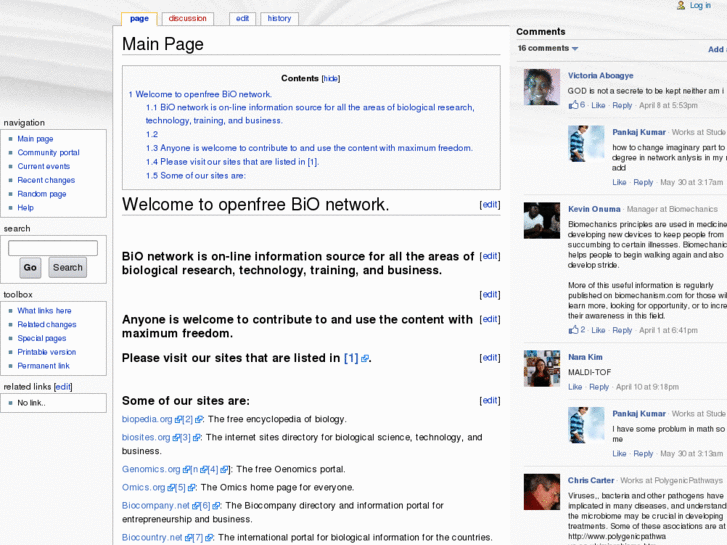This screenshot has height=545, width=727.
Task: Click the search input field
Action: click(x=53, y=248)
